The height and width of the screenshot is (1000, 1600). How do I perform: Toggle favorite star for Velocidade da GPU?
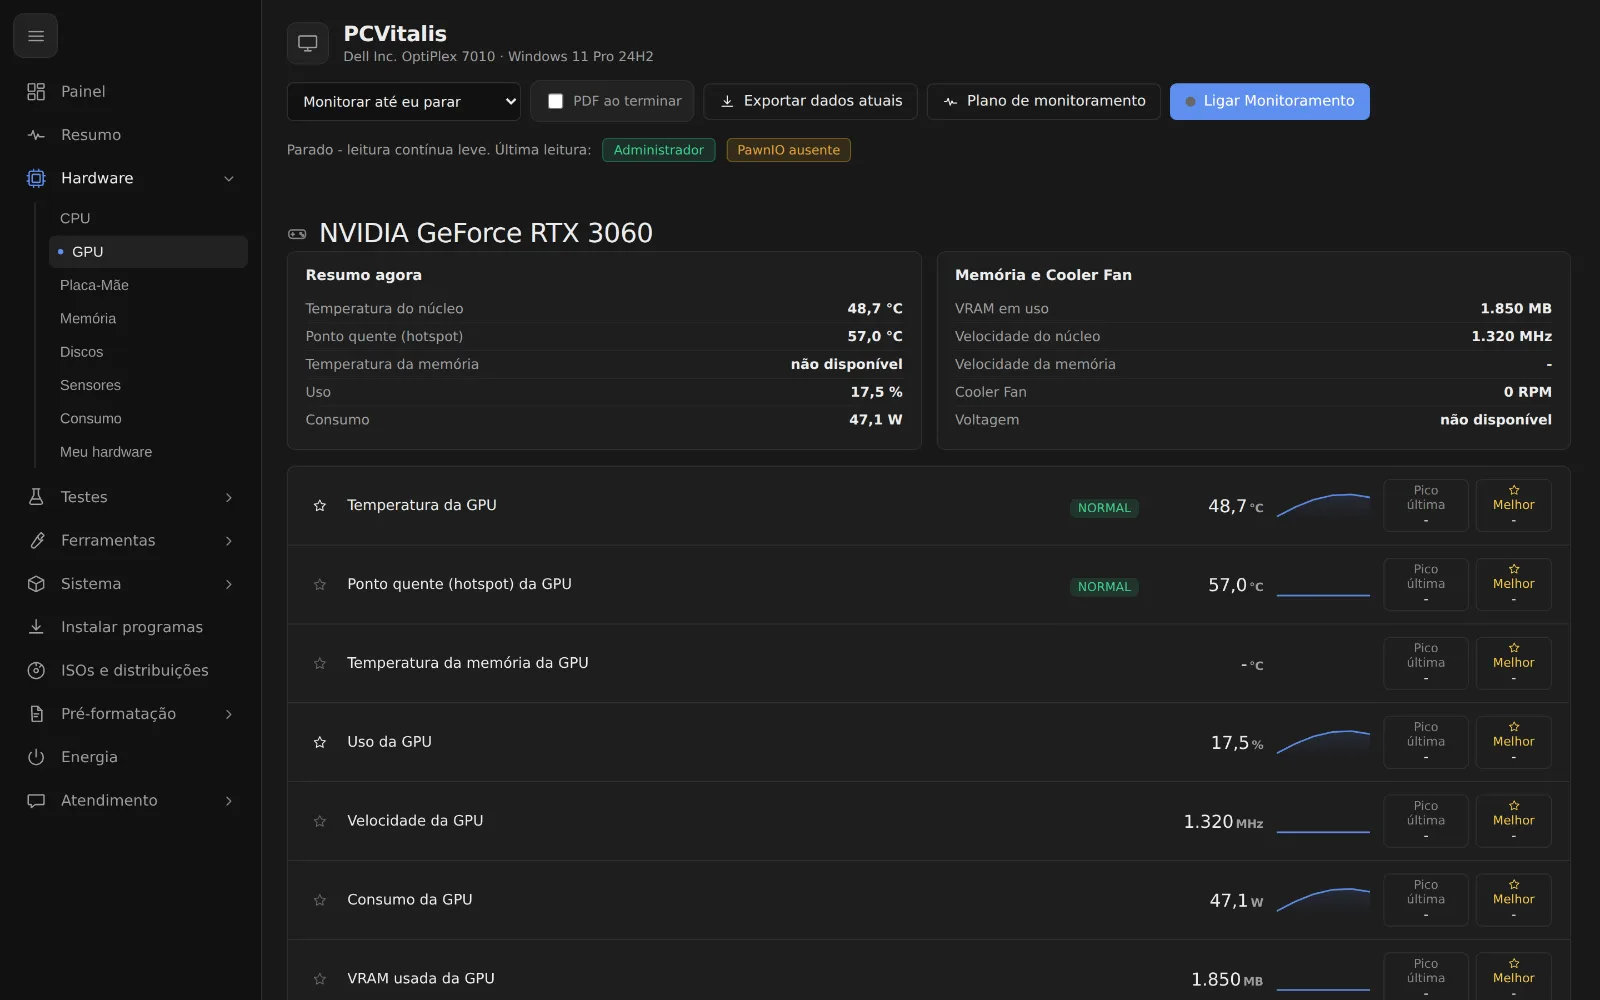320,822
